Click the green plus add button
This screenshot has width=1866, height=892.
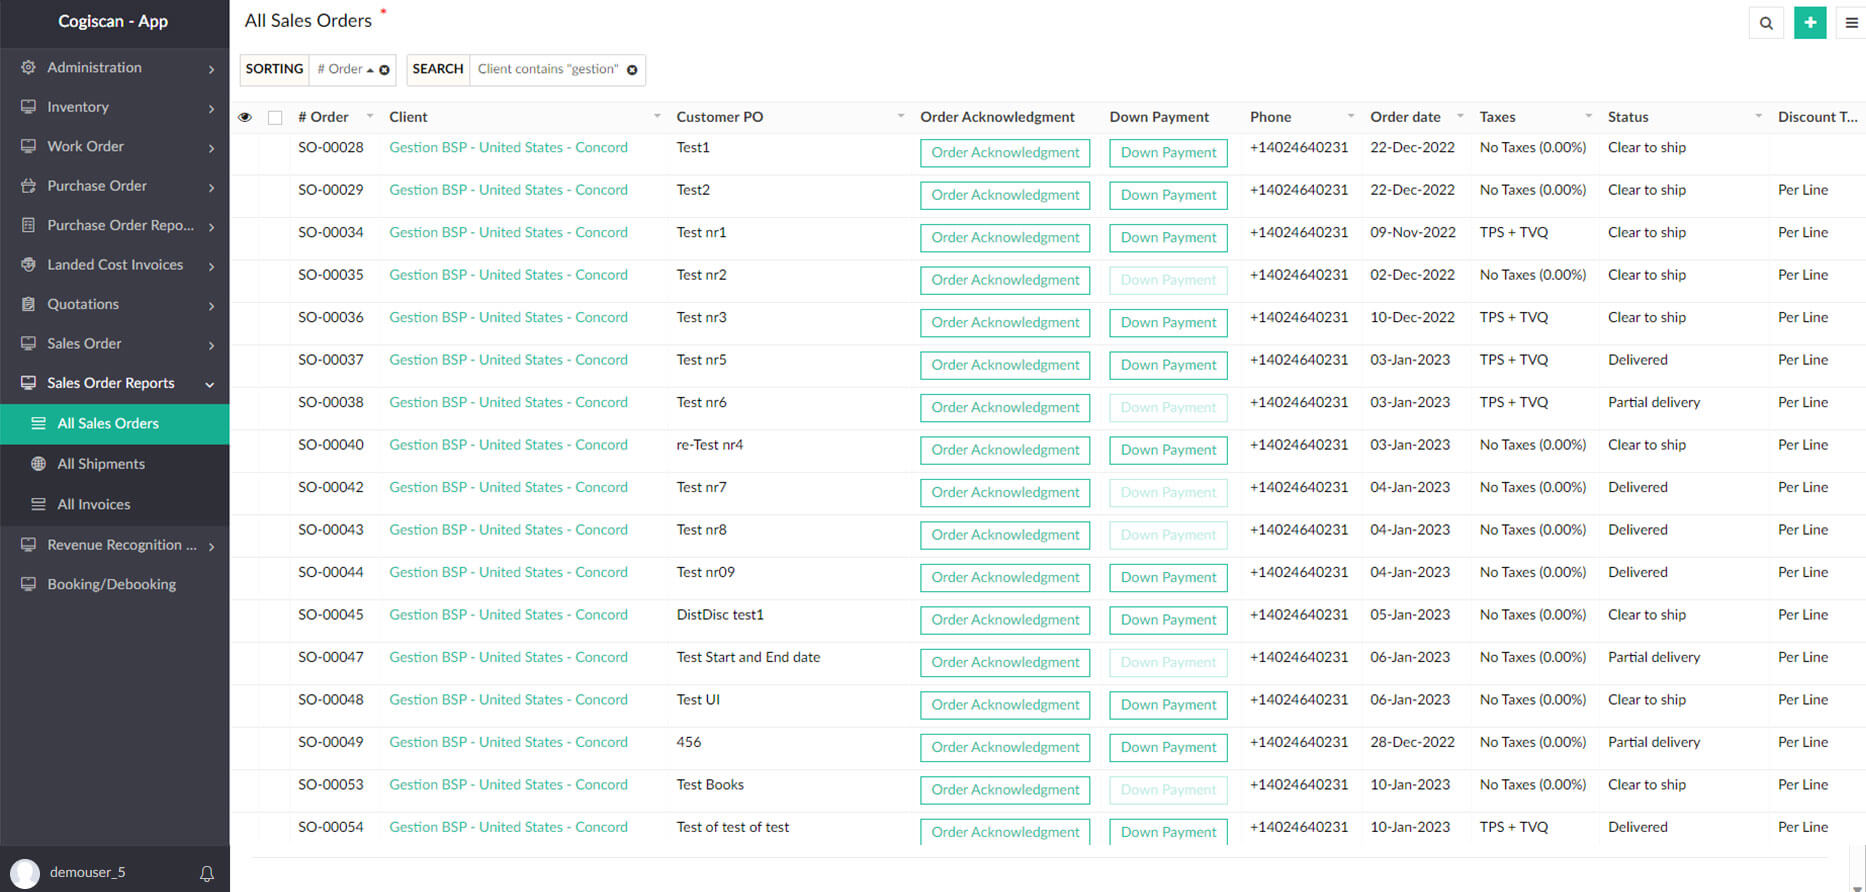(1810, 23)
